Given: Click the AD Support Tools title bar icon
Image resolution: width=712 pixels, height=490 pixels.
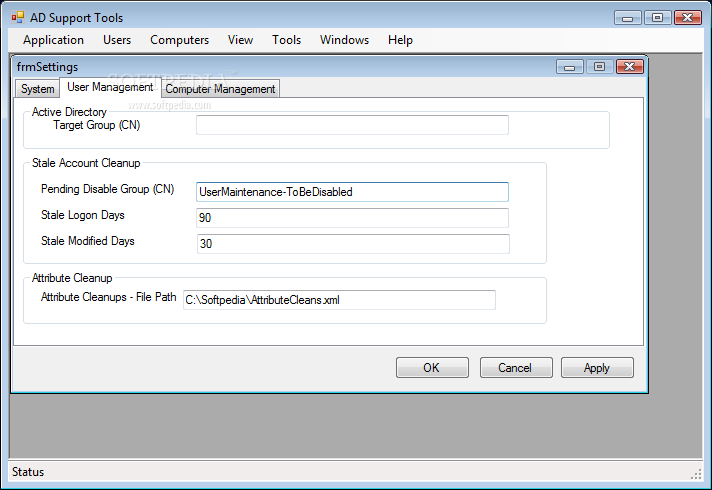Looking at the screenshot, I should [x=18, y=18].
